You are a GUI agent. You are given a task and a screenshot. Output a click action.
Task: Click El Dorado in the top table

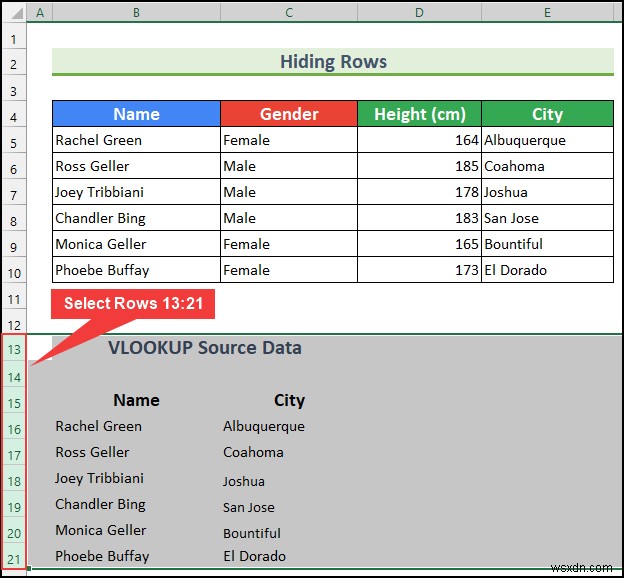[548, 270]
